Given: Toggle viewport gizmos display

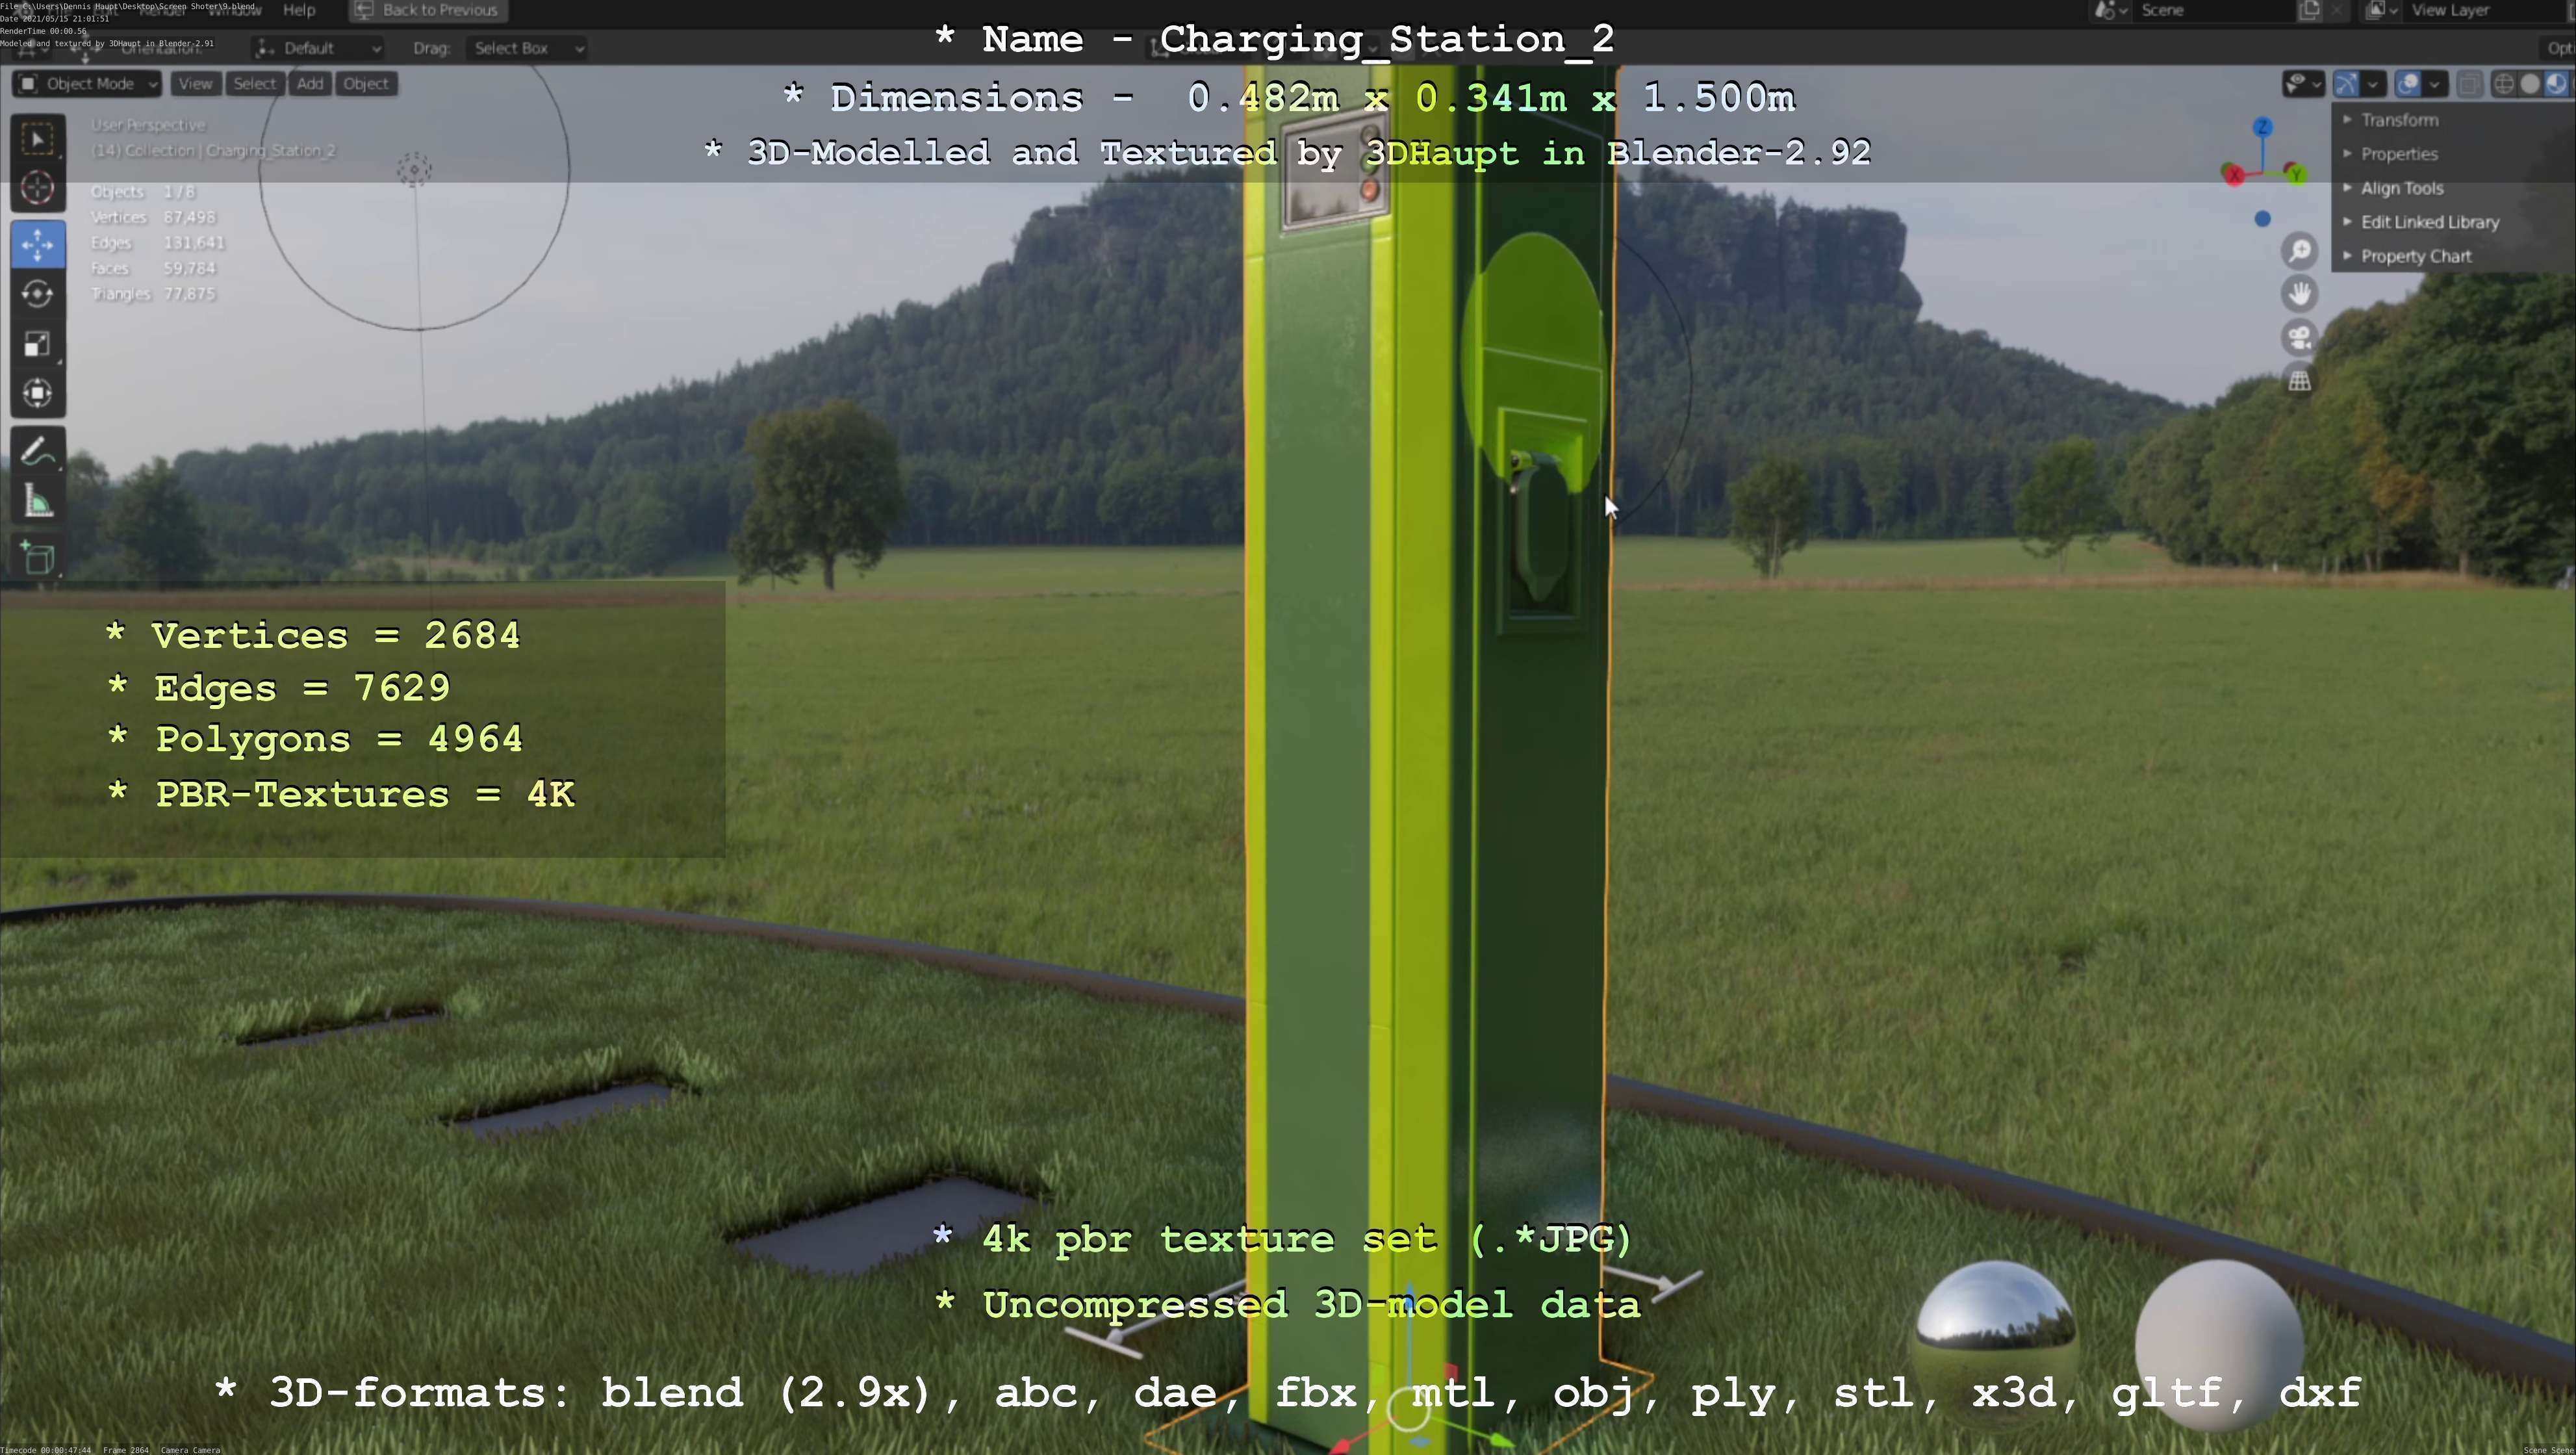Looking at the screenshot, I should click(2346, 84).
